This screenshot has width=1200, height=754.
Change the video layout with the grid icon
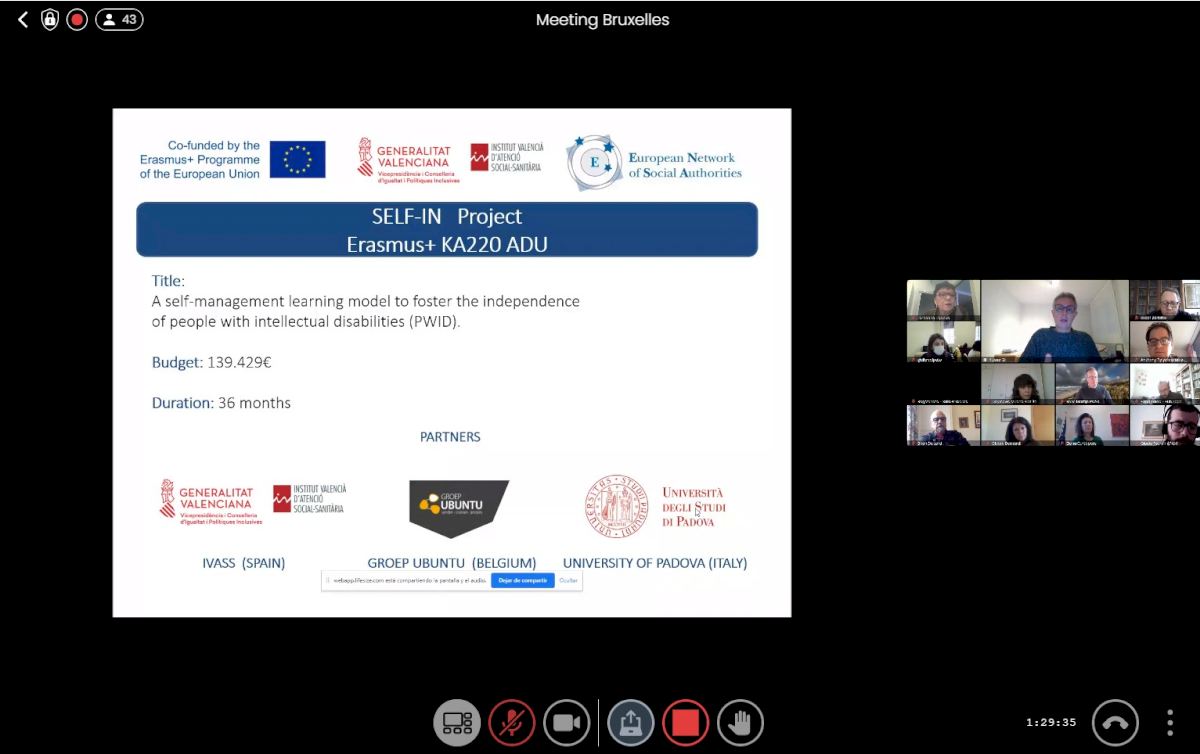pos(457,722)
